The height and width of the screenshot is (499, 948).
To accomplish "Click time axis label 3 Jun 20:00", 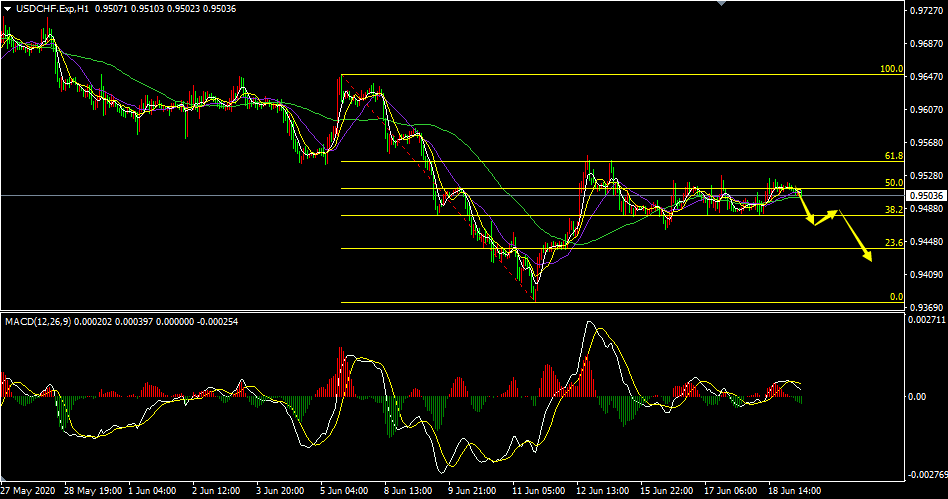I will 280,490.
